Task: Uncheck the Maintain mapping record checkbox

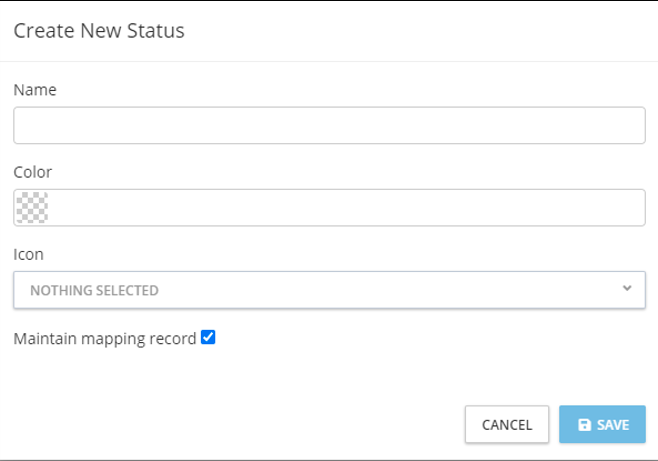Action: tap(208, 338)
